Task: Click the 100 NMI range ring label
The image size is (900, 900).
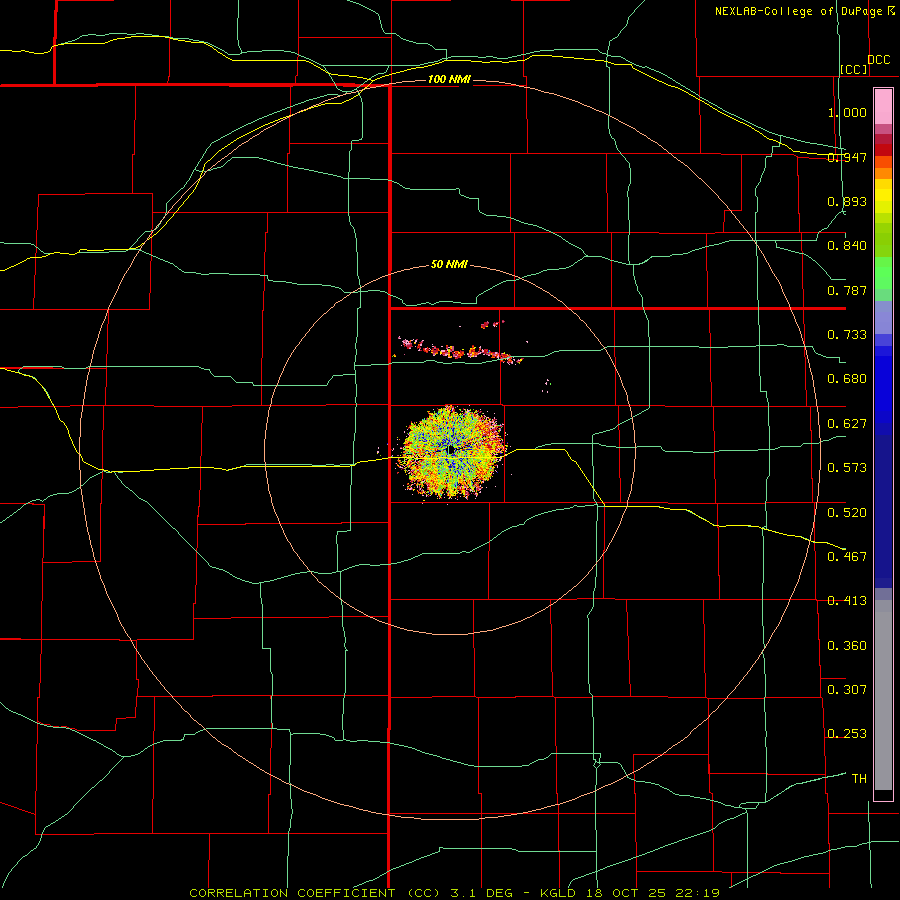Action: point(449,79)
